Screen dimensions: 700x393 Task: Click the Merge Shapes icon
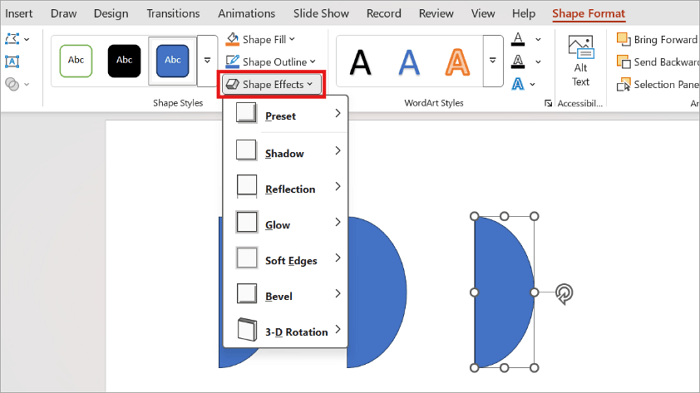point(12,84)
